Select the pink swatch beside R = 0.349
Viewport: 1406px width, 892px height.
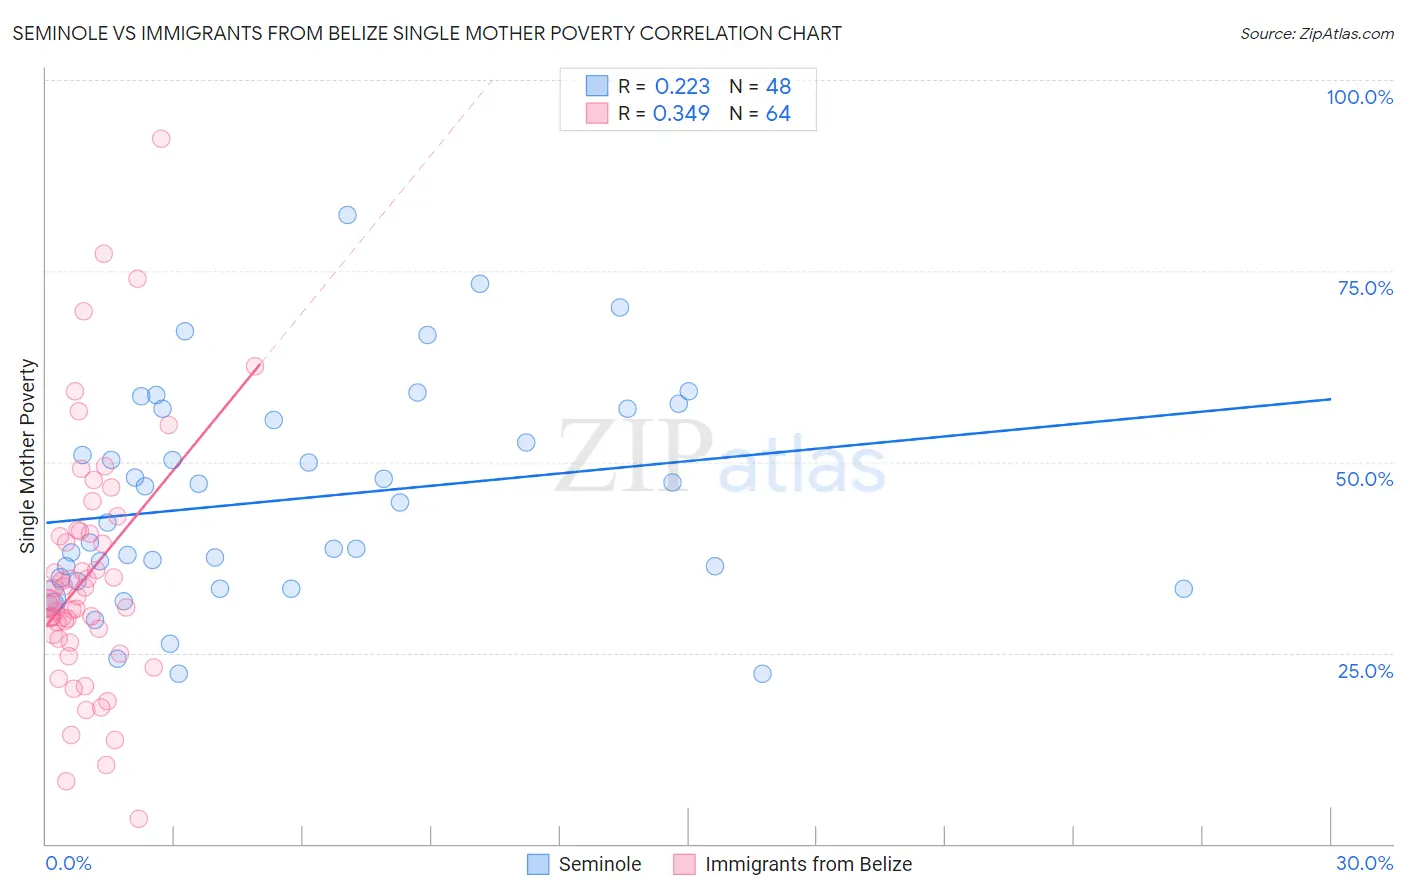[597, 113]
